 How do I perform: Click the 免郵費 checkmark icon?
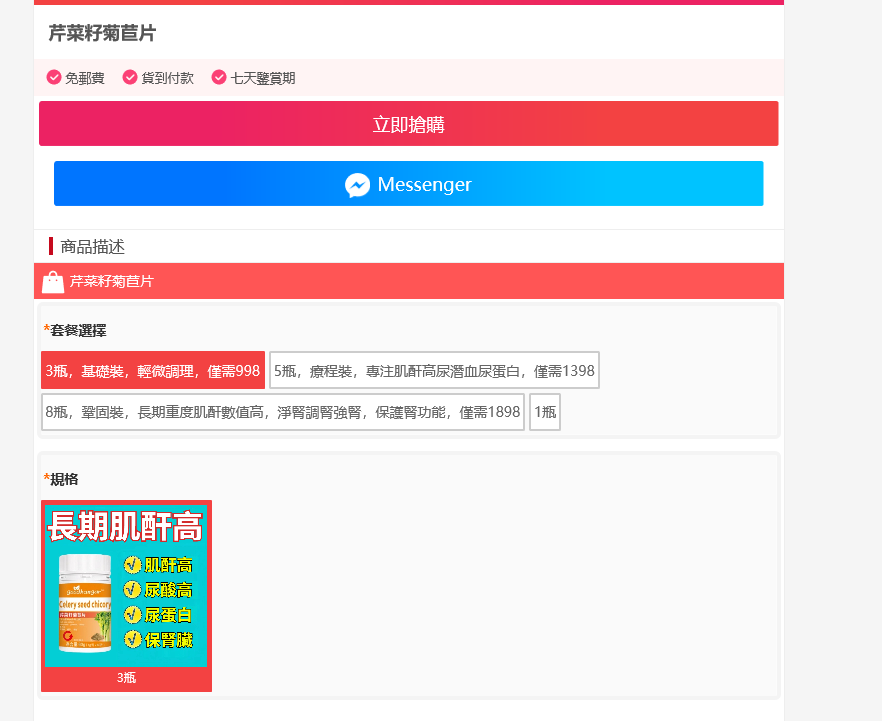(x=54, y=77)
